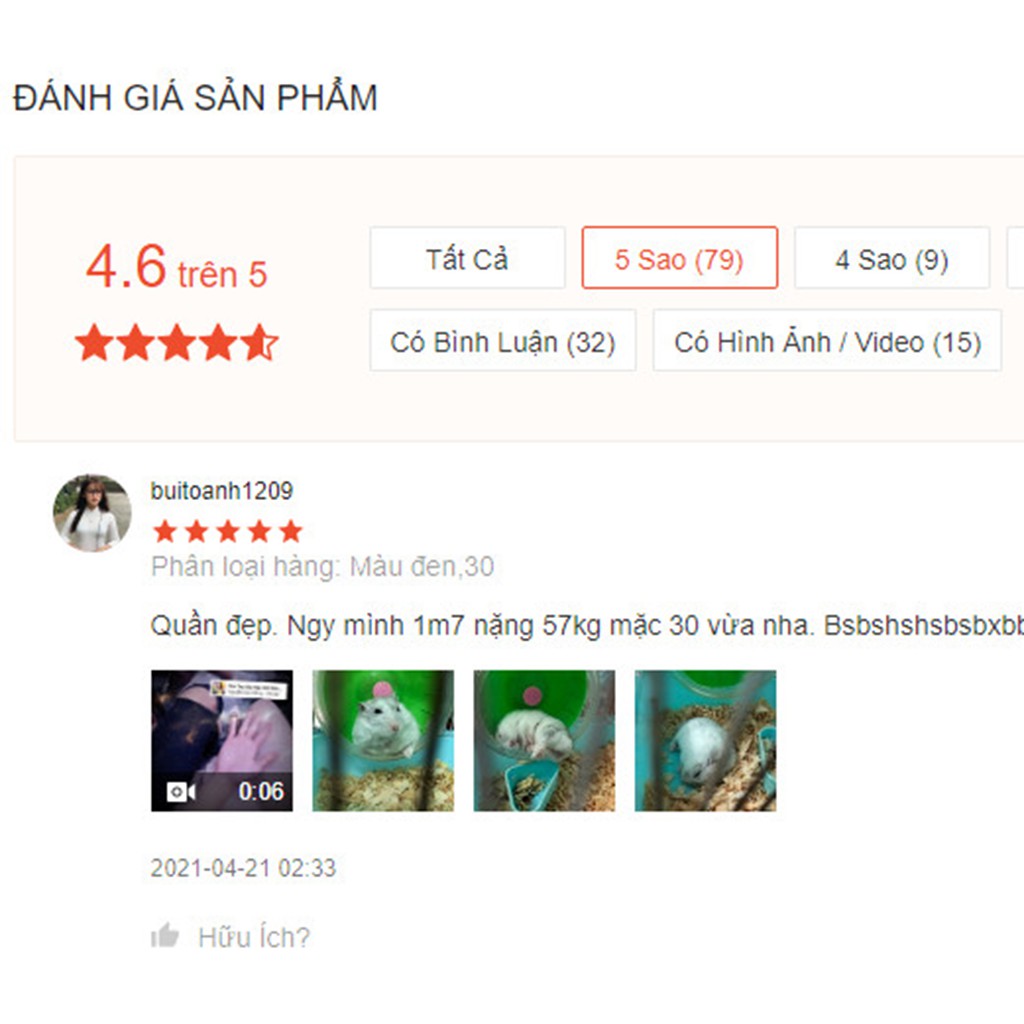Open the buitoanh1209 username link
This screenshot has height=1024, width=1024.
(x=221, y=490)
